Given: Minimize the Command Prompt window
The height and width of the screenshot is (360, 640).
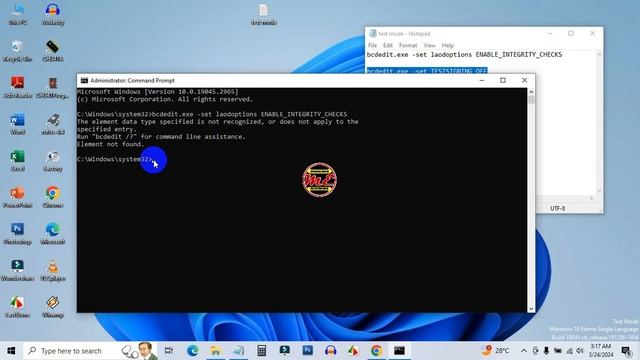Looking at the screenshot, I should 482,80.
